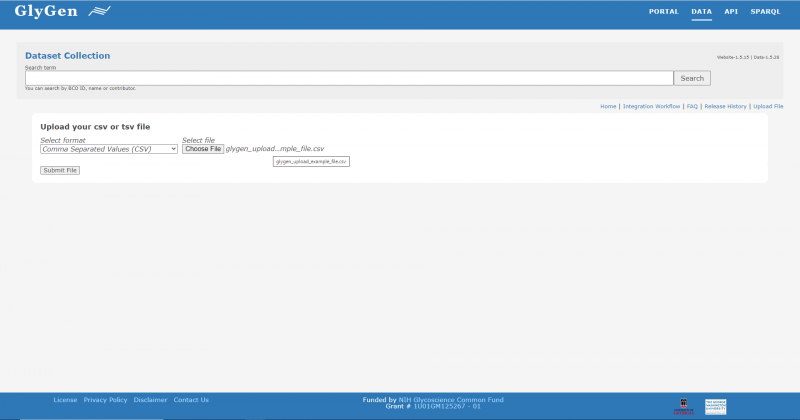
Task: Focus the dataset search term field
Action: tap(348, 78)
